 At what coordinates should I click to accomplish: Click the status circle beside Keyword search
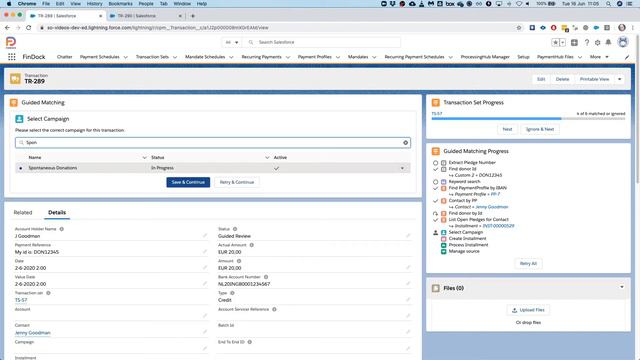[435, 182]
